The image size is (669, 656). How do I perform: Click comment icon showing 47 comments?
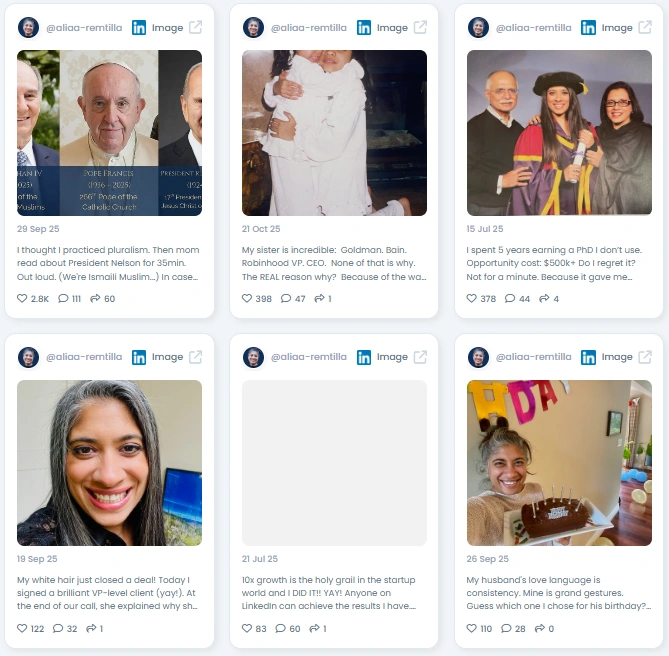[x=286, y=298]
